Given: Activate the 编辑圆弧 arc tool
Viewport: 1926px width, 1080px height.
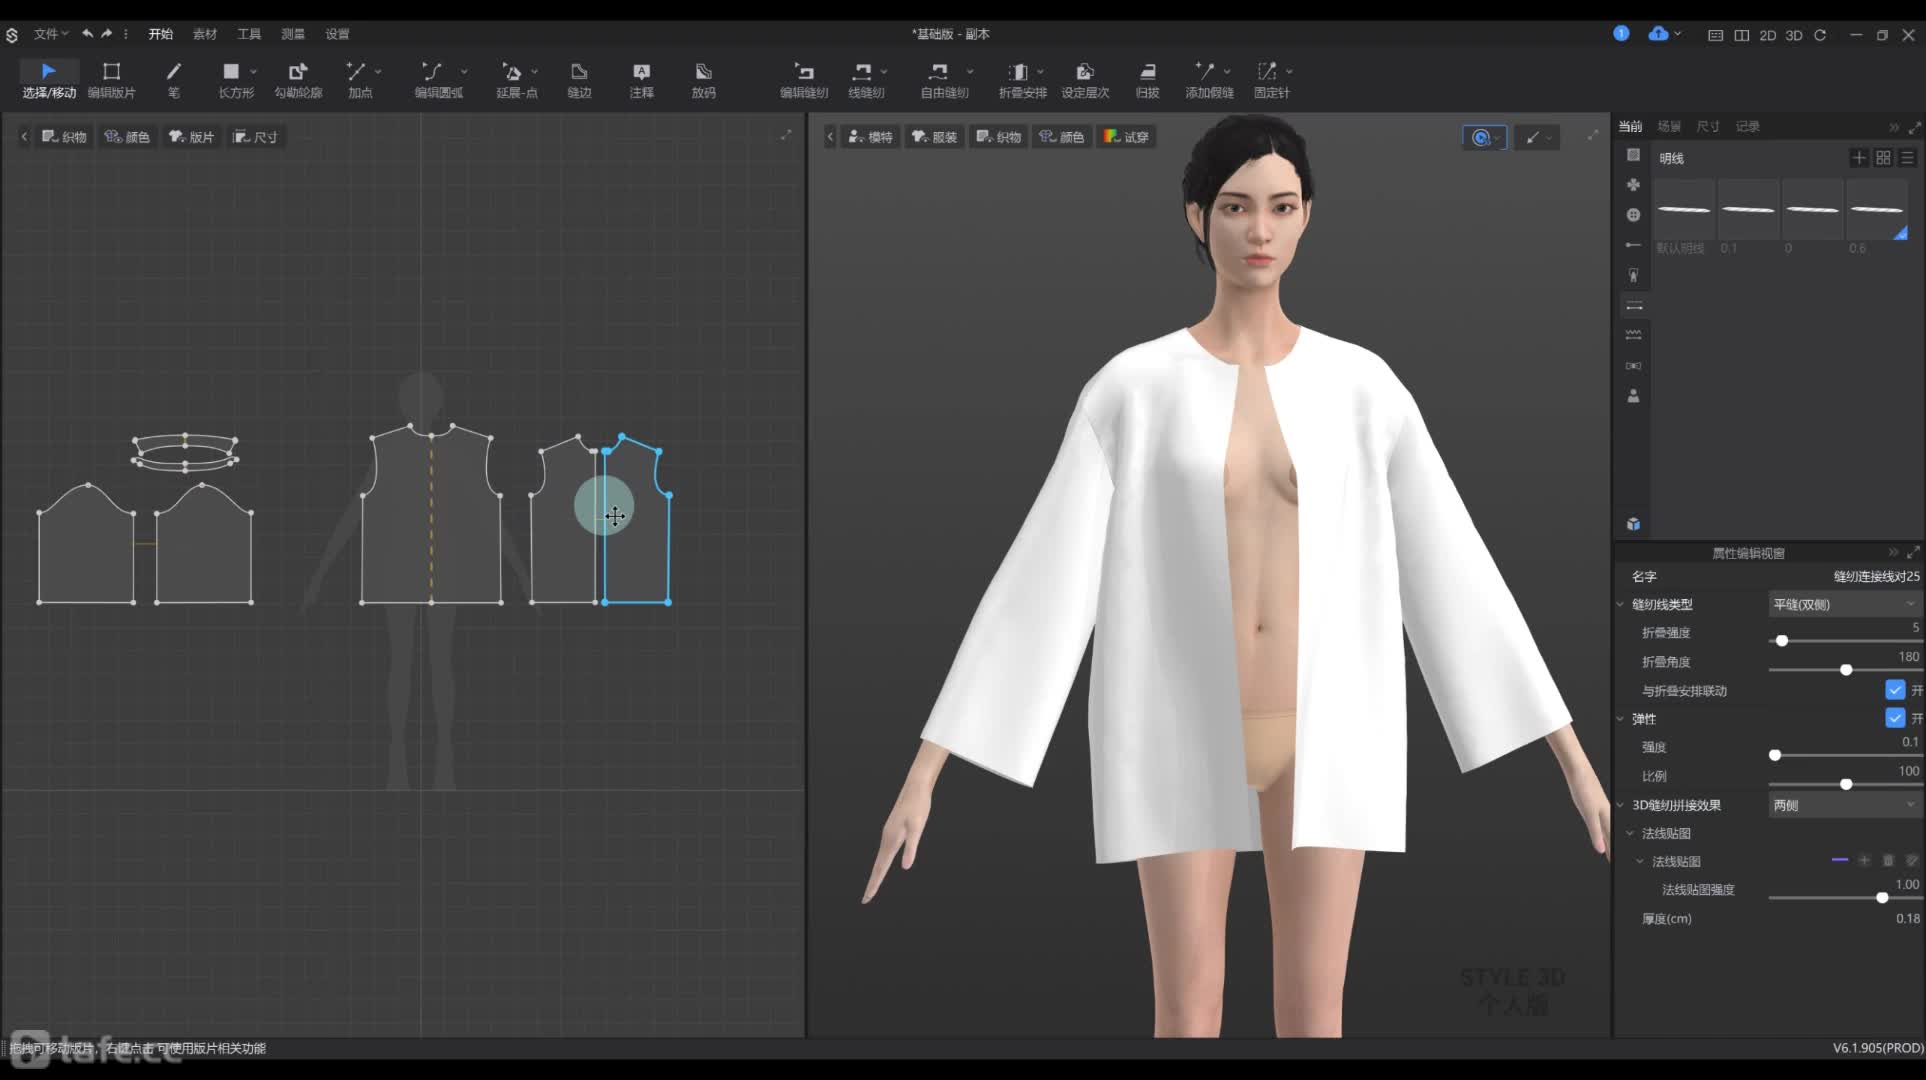Looking at the screenshot, I should 436,80.
